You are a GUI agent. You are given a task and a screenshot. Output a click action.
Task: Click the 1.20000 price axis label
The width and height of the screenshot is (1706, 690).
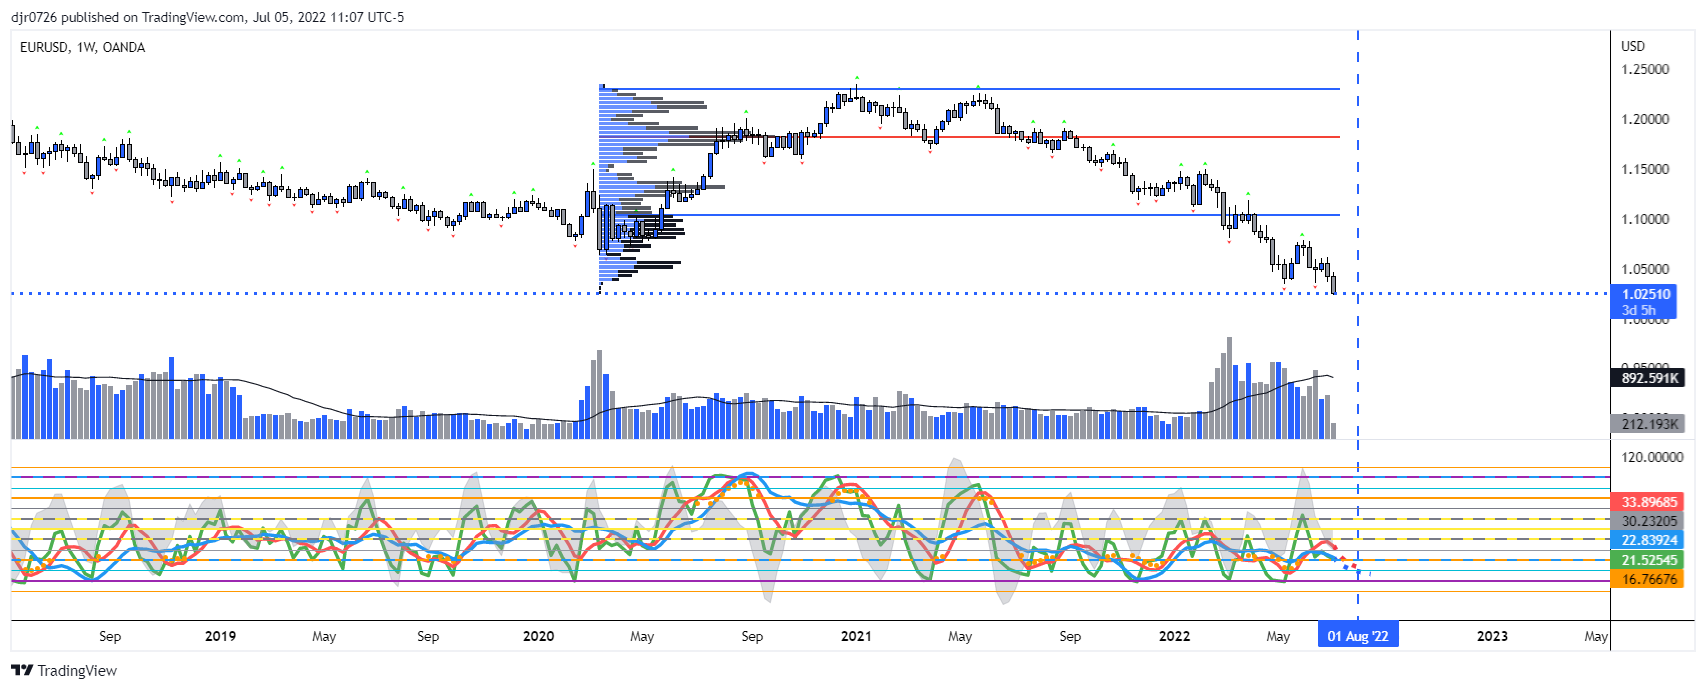1645,119
